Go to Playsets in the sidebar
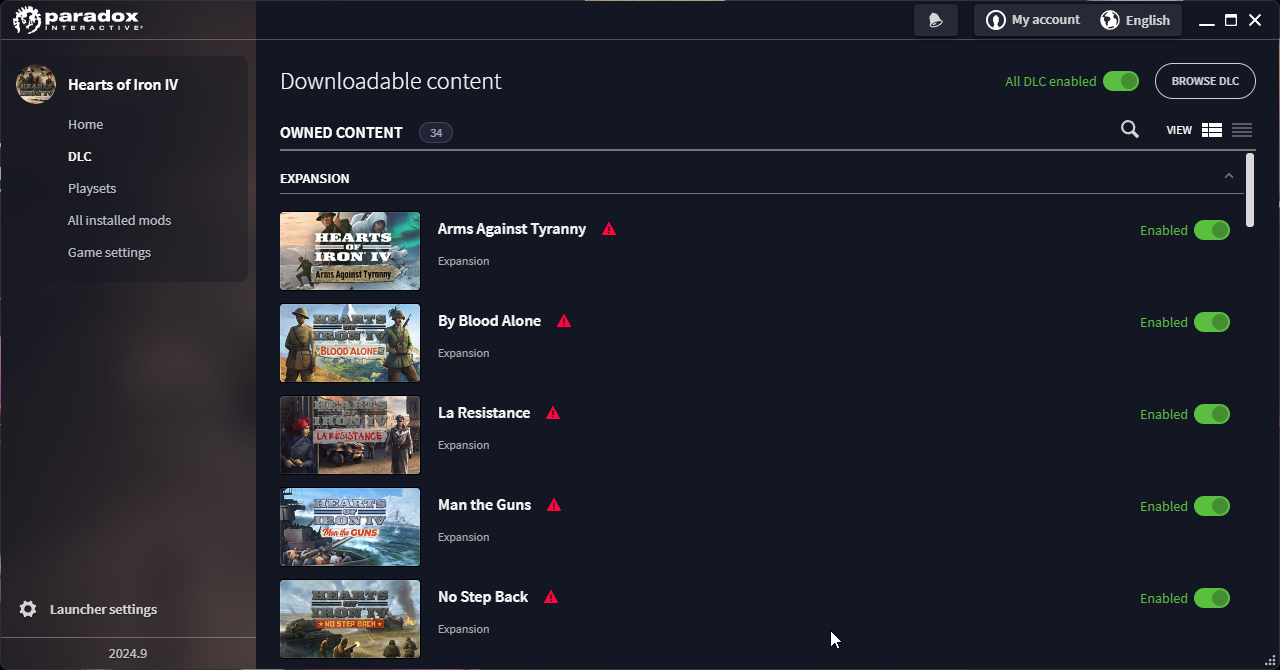Image resolution: width=1280 pixels, height=670 pixels. pyautogui.click(x=92, y=188)
